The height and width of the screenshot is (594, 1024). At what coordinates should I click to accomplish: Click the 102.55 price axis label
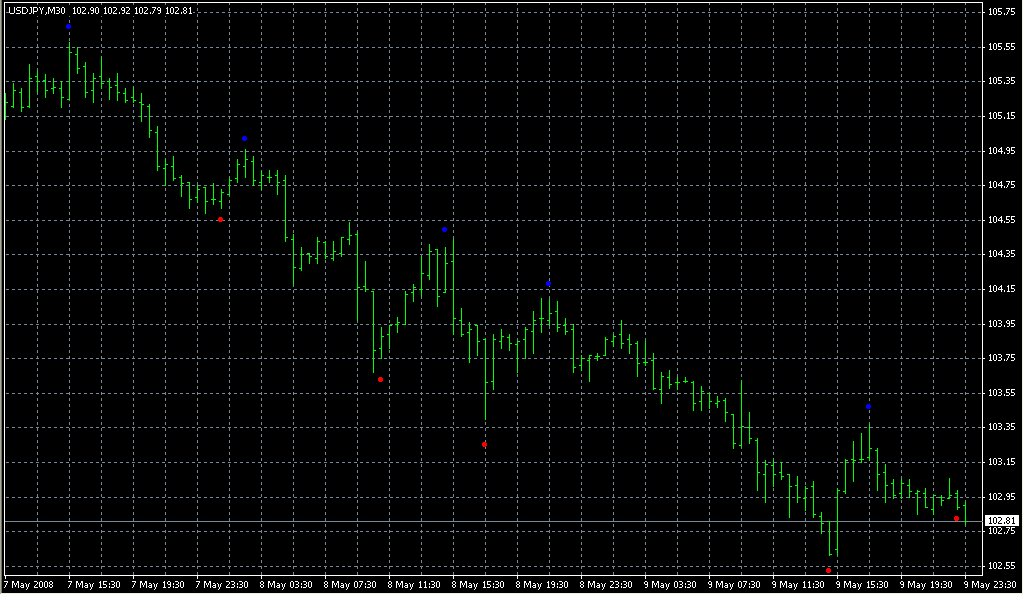click(x=1001, y=567)
